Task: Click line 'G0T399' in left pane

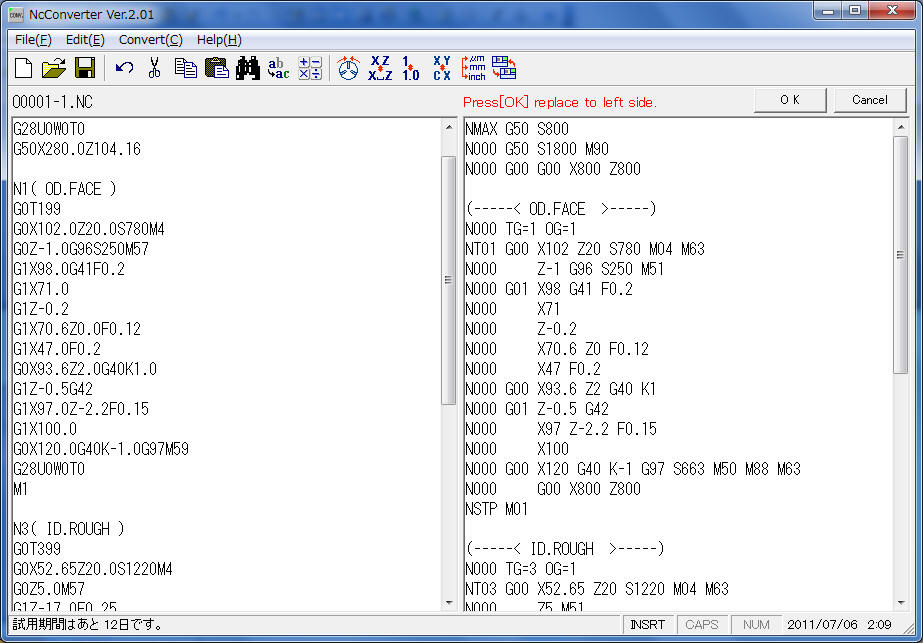Action: click(37, 549)
